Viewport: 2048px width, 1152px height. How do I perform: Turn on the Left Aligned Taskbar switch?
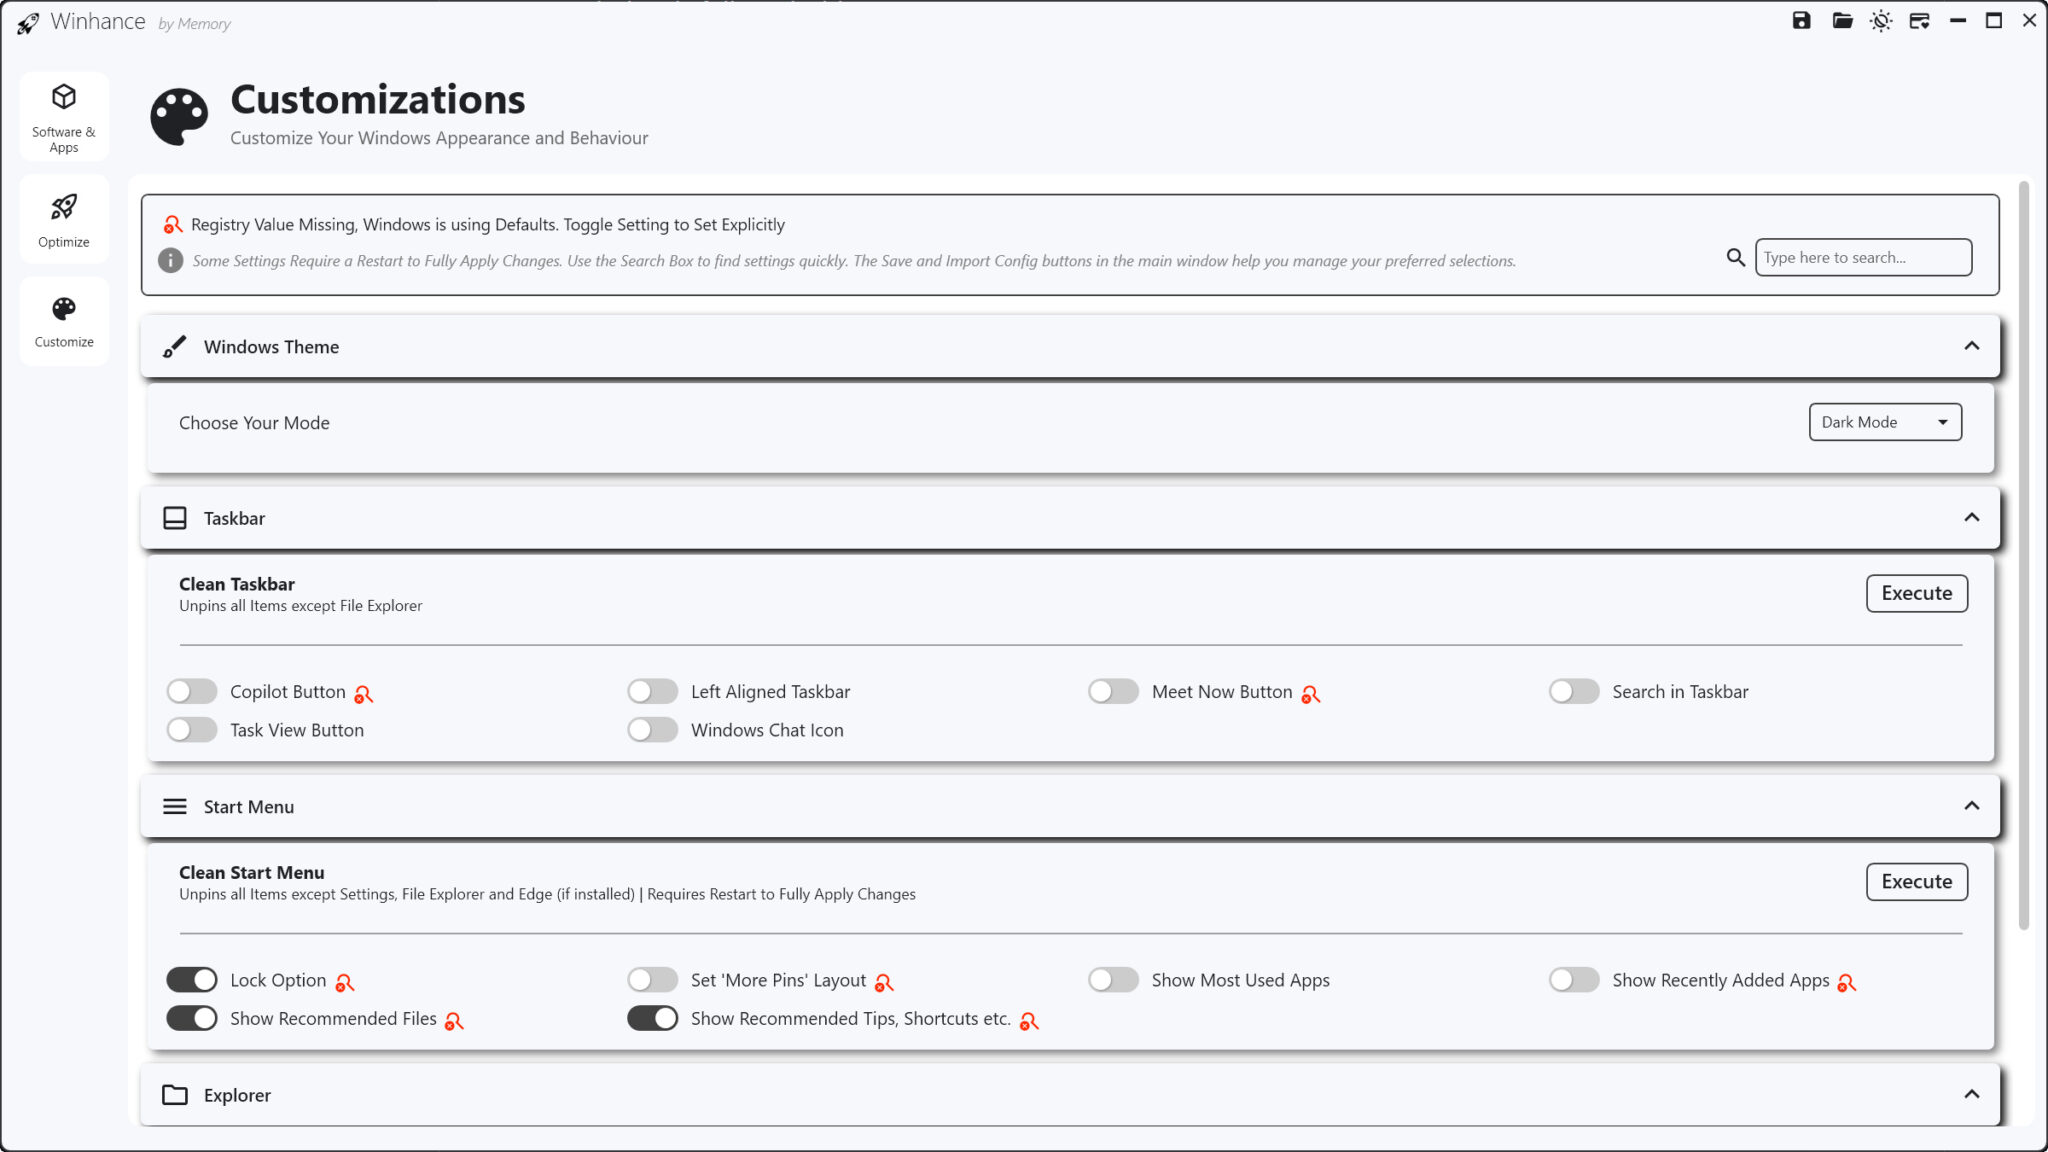pyautogui.click(x=652, y=691)
